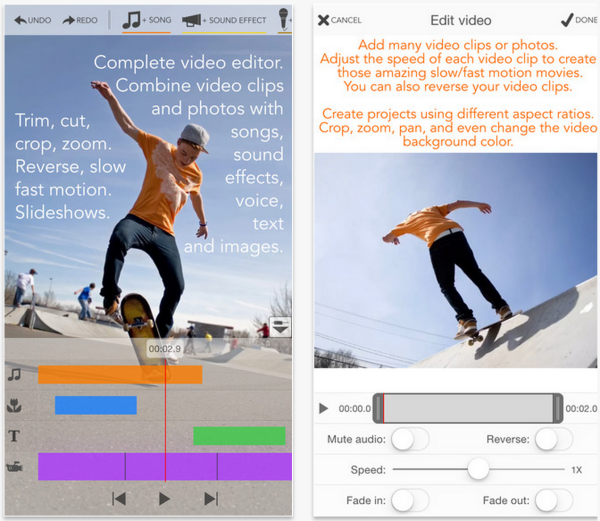Play the clip in Edit video screen
The width and height of the screenshot is (600, 521).
coord(323,409)
